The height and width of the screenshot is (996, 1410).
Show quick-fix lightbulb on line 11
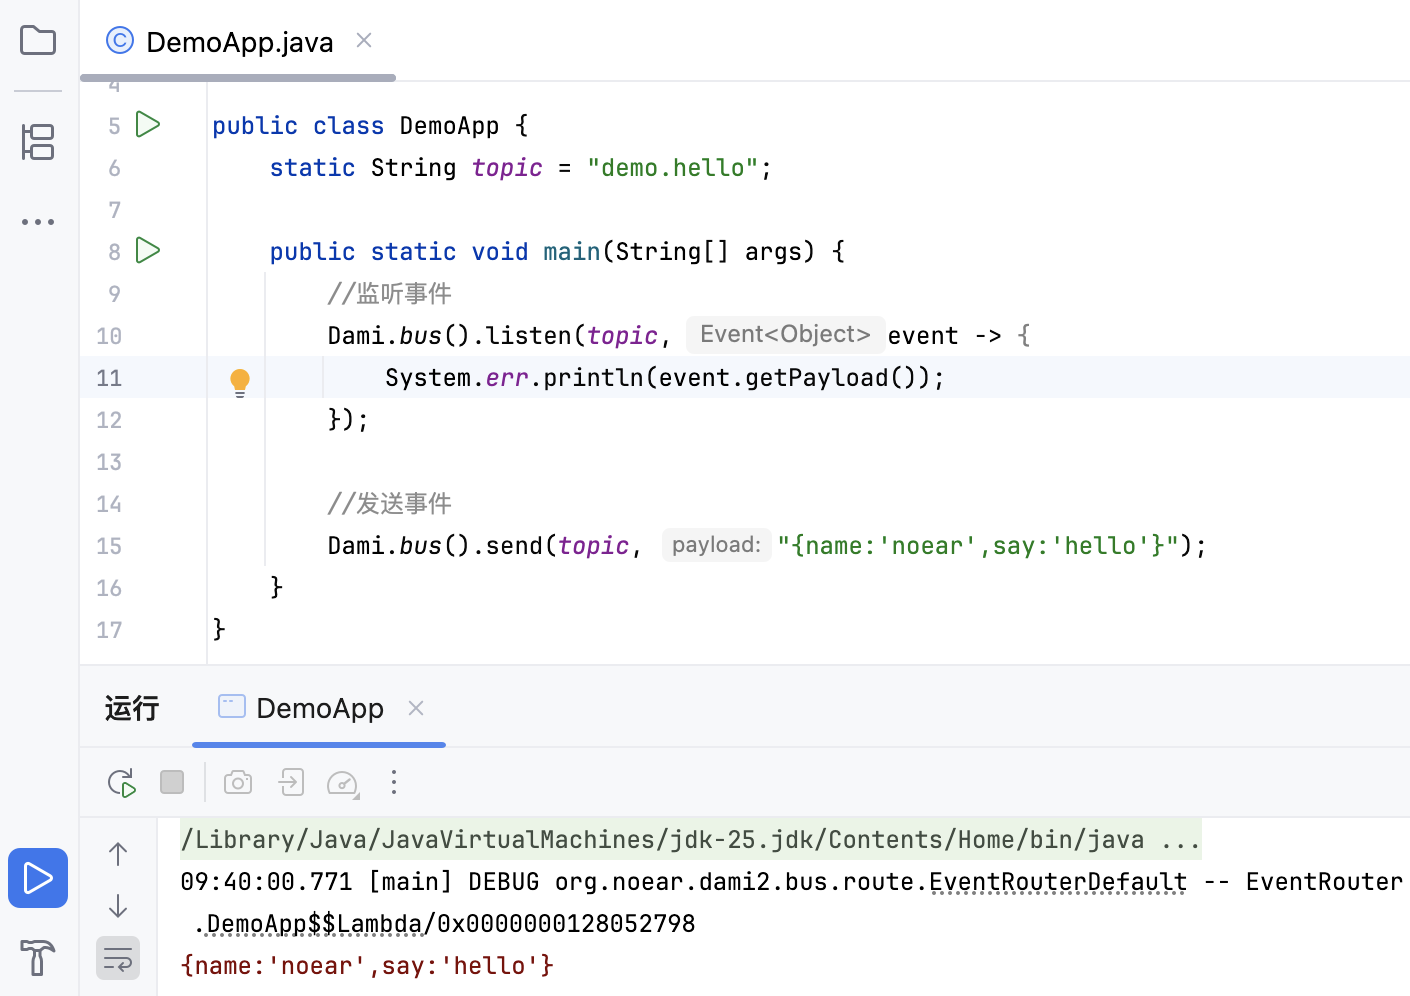click(x=240, y=381)
